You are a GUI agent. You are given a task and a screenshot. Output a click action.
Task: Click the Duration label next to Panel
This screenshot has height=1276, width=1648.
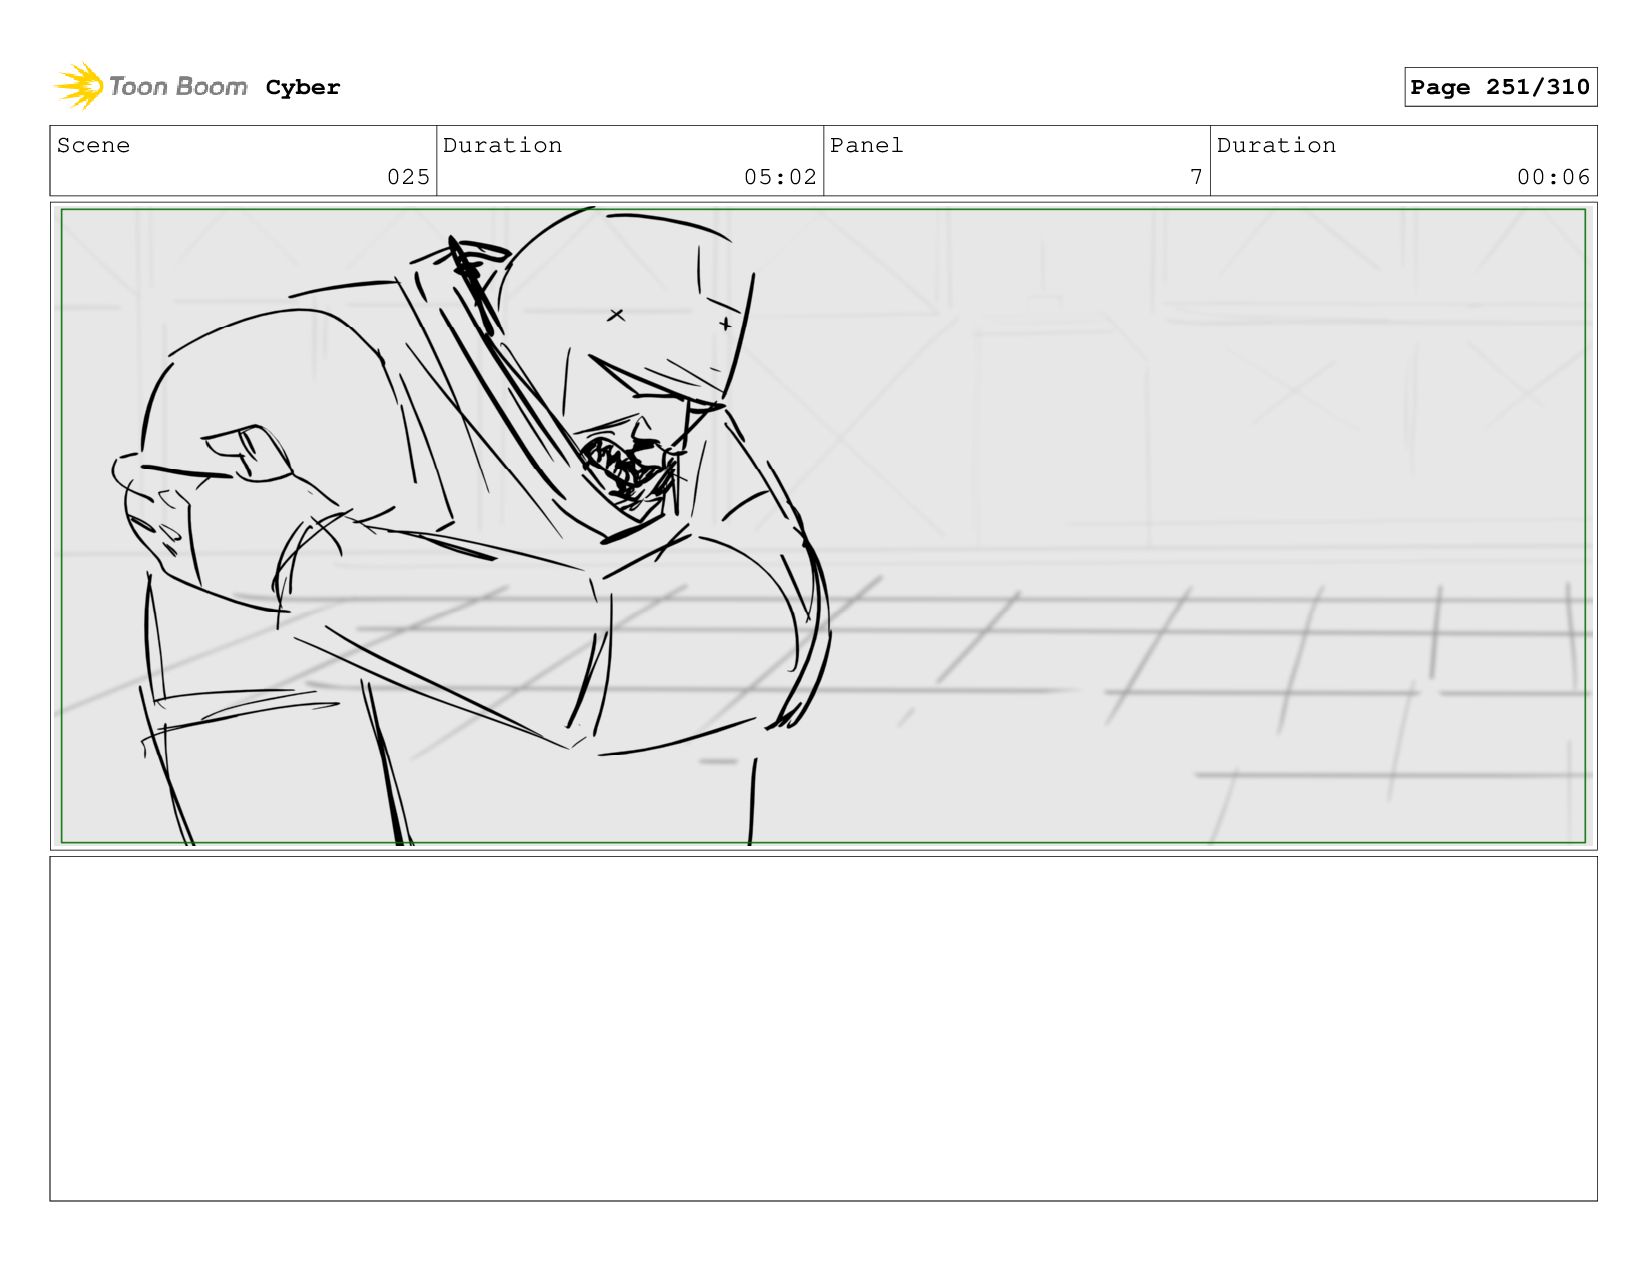pos(1276,145)
